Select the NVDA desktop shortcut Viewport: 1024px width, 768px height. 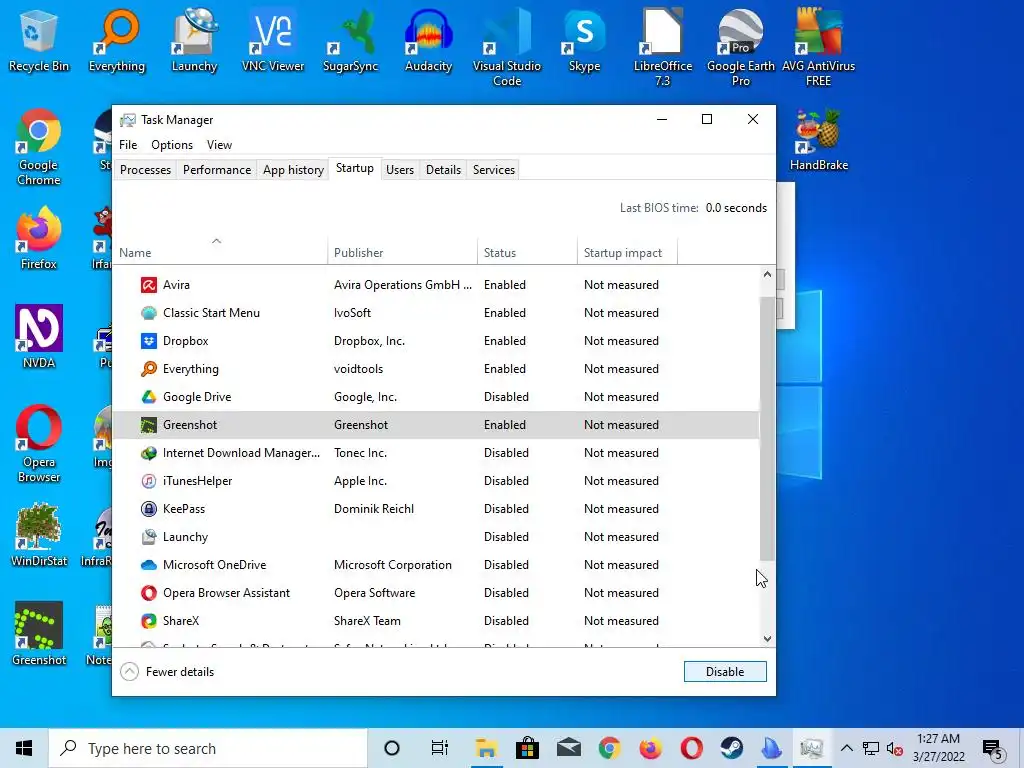(39, 337)
